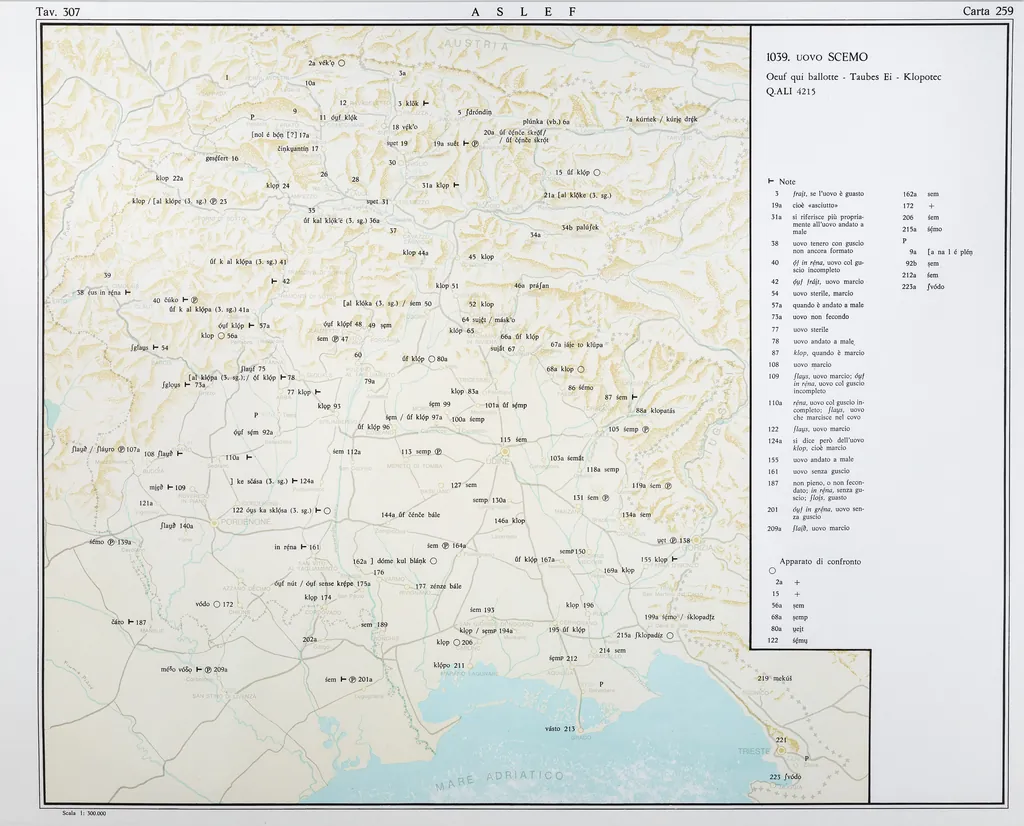Click the Tav. 307 plate label

pos(58,11)
